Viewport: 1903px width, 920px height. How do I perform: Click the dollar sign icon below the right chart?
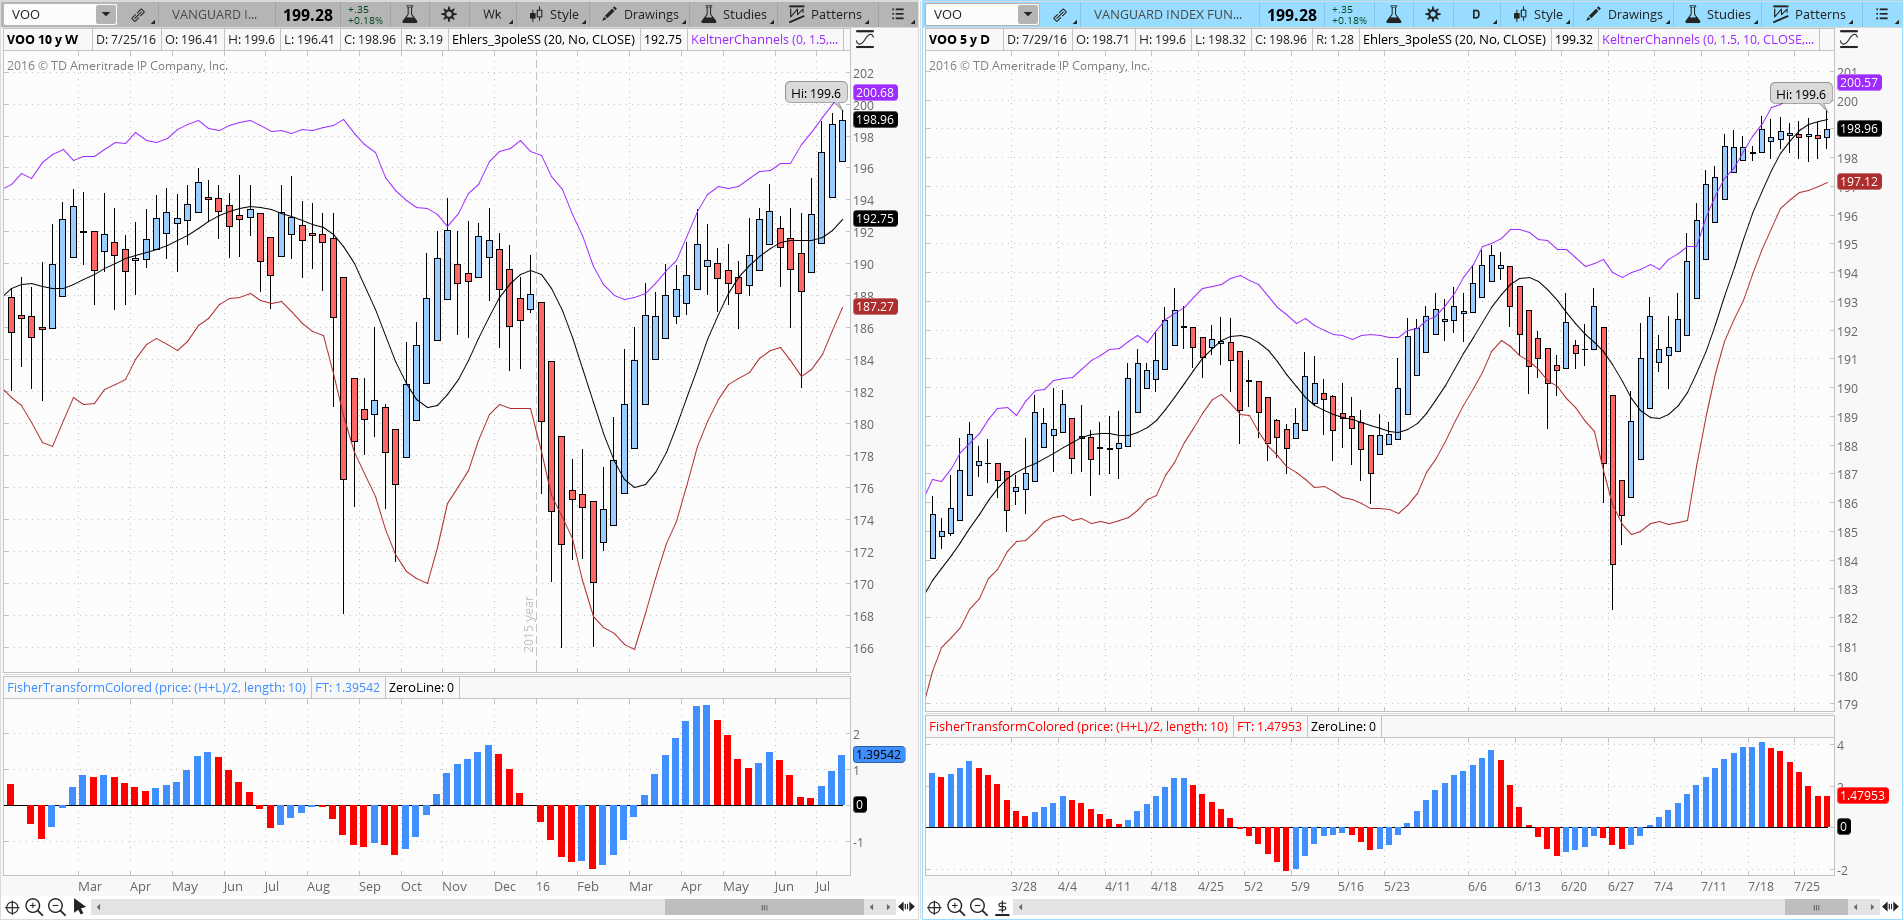(x=1002, y=907)
